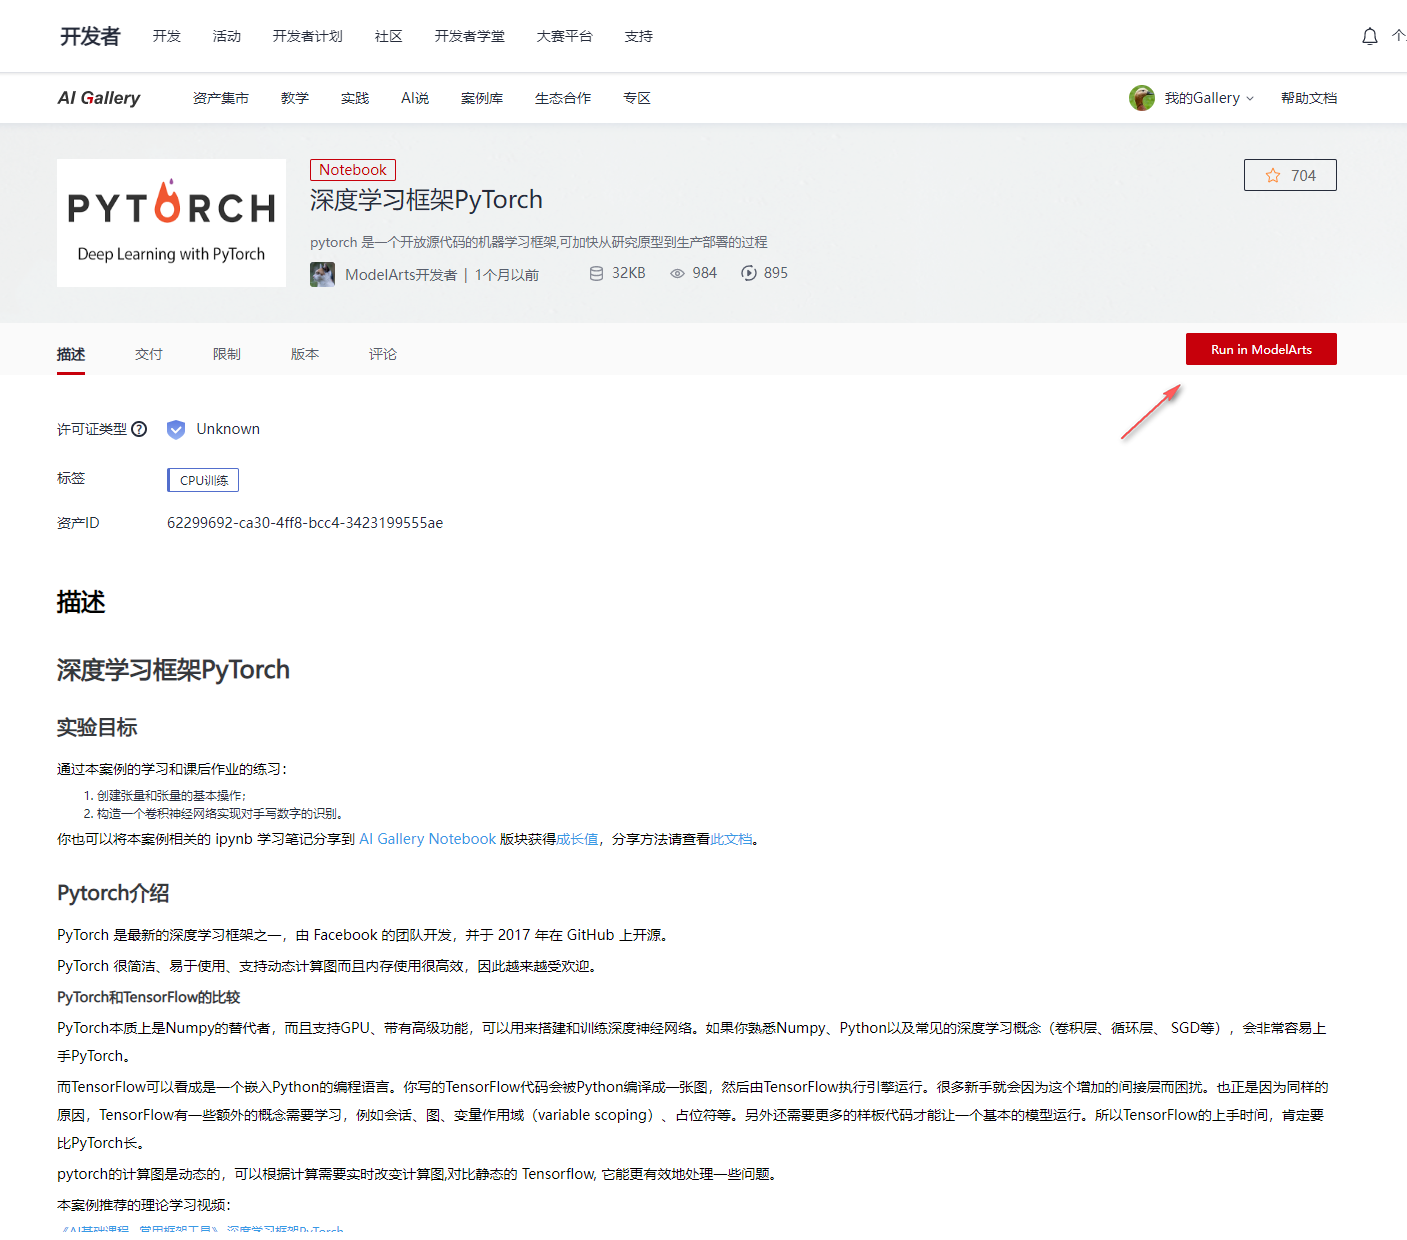Open 实践 in the AI Gallery navigation
This screenshot has height=1240, width=1407.
(355, 98)
